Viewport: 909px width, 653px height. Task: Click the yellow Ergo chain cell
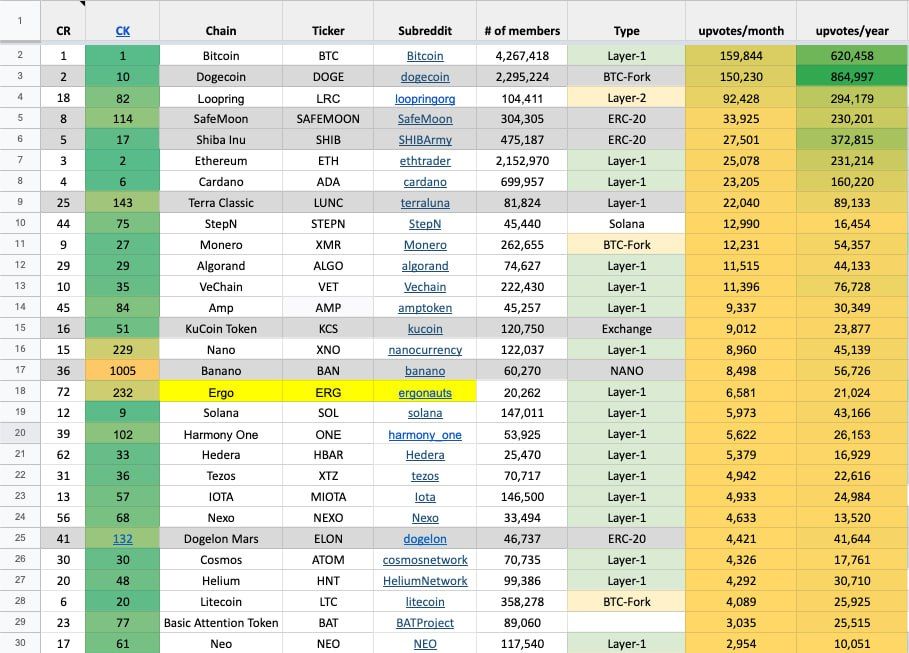(x=221, y=393)
